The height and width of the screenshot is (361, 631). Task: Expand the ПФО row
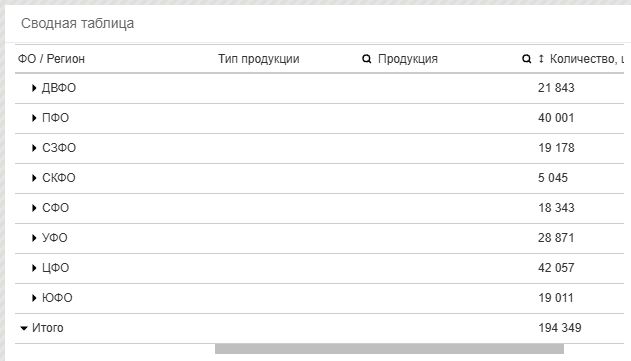pos(34,118)
